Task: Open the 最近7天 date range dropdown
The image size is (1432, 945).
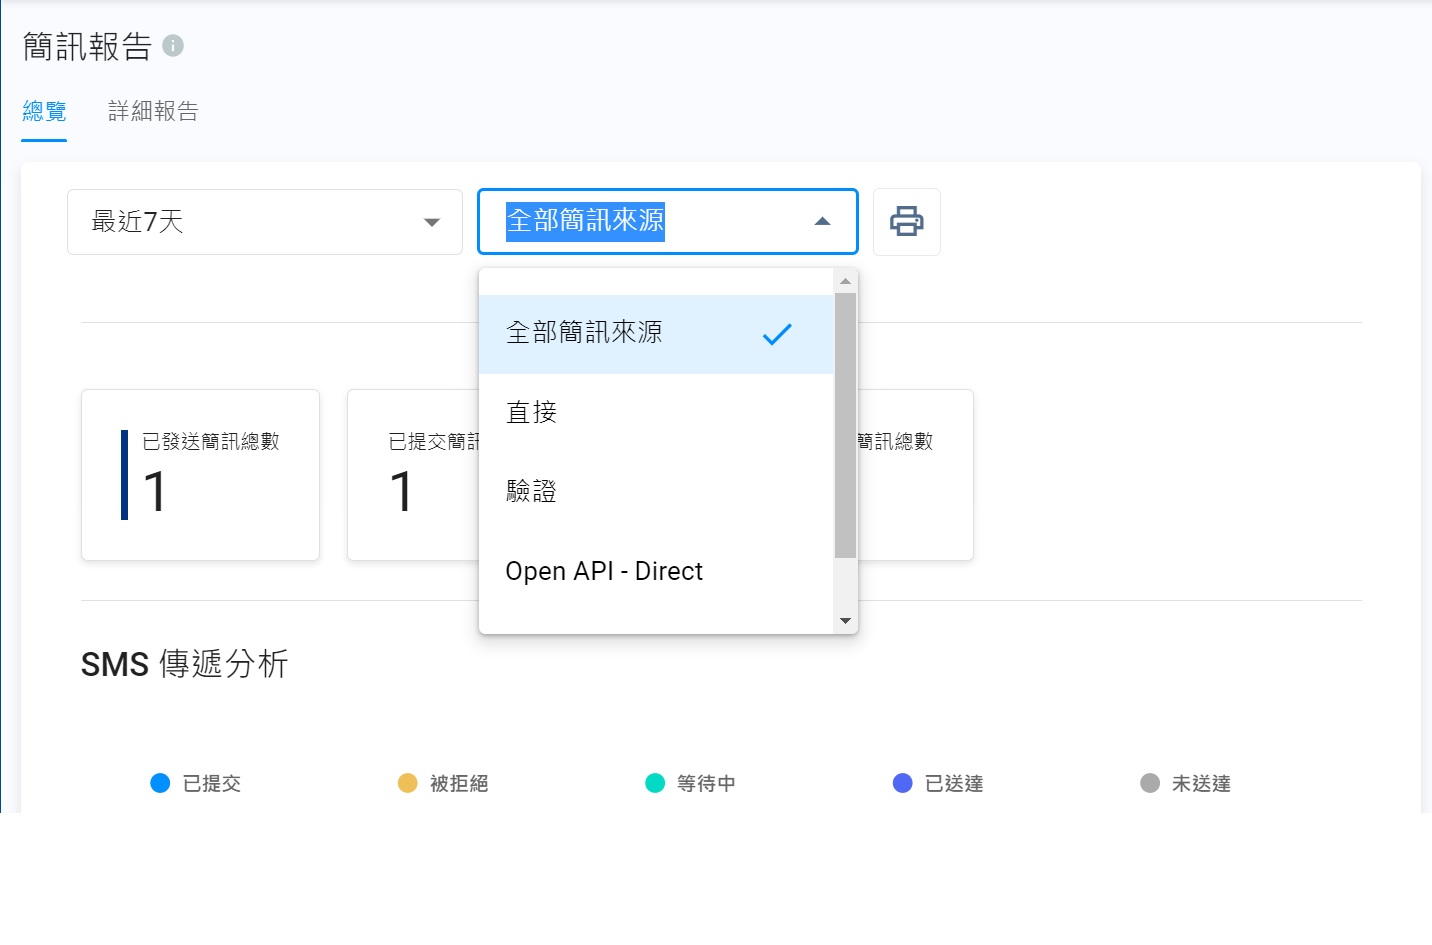Action: pos(265,222)
